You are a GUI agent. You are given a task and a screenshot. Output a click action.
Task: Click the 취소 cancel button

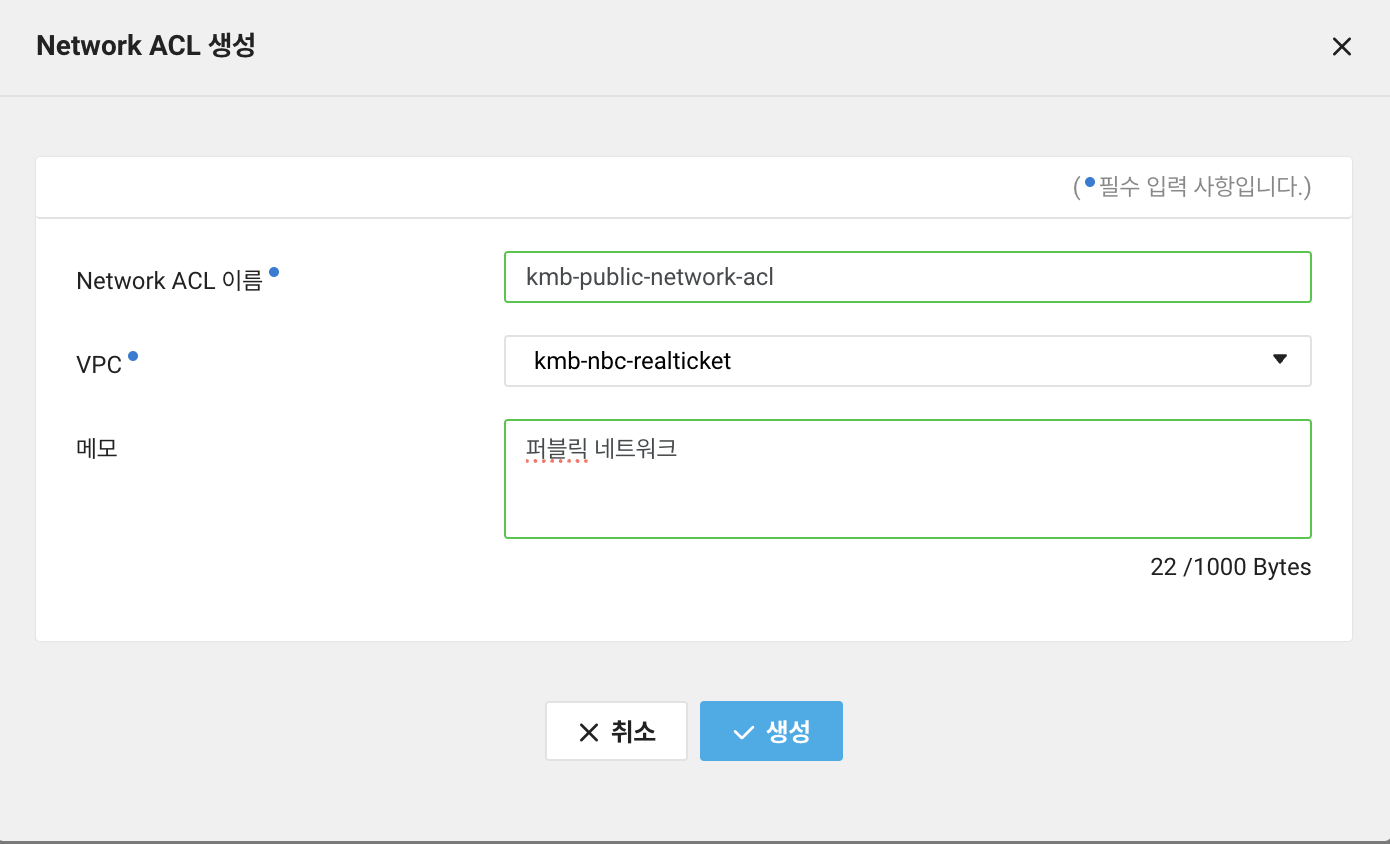point(616,731)
